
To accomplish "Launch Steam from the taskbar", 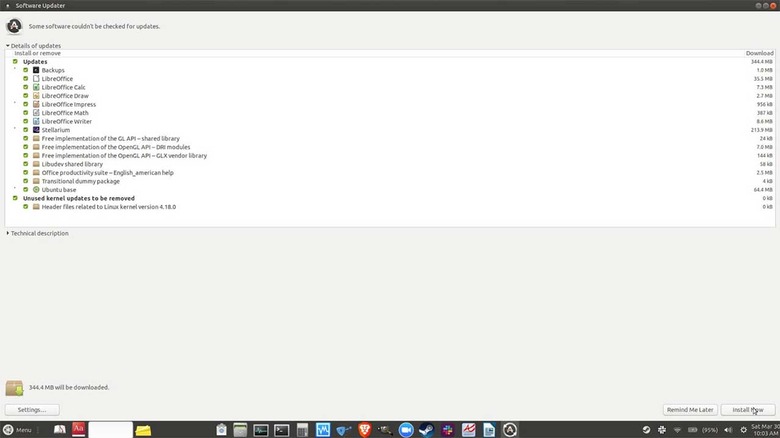I will [426, 430].
